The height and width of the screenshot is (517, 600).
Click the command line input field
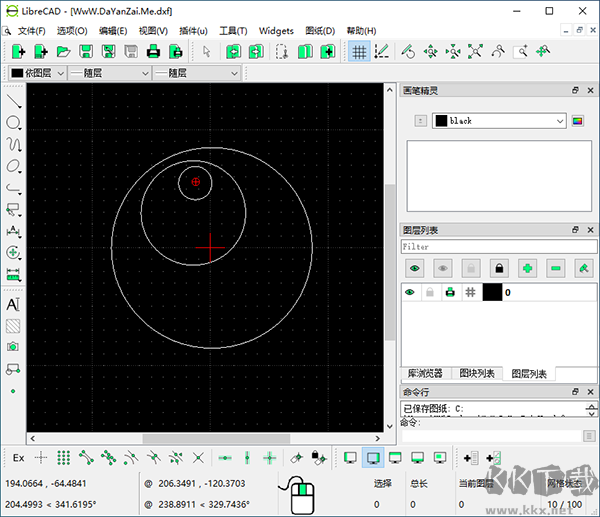[491, 436]
